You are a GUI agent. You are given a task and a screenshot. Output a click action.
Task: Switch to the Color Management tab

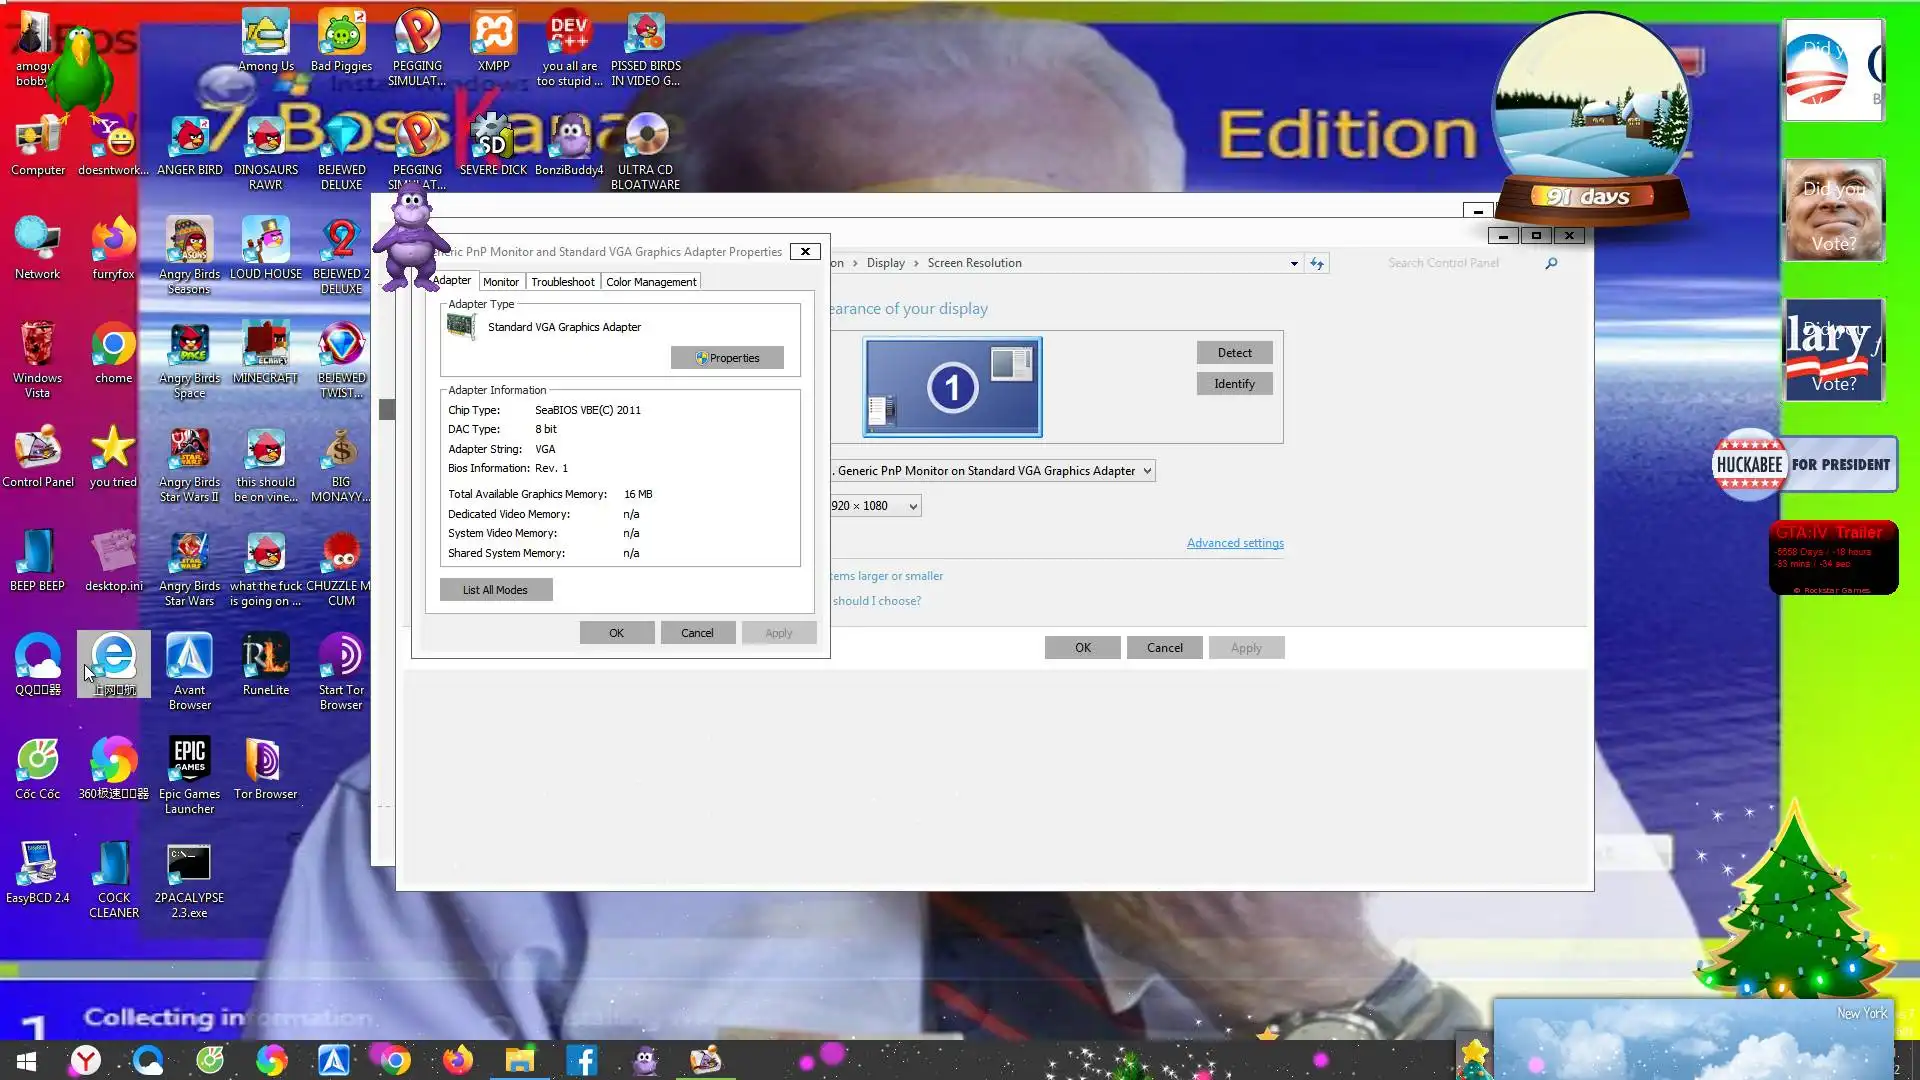[651, 282]
